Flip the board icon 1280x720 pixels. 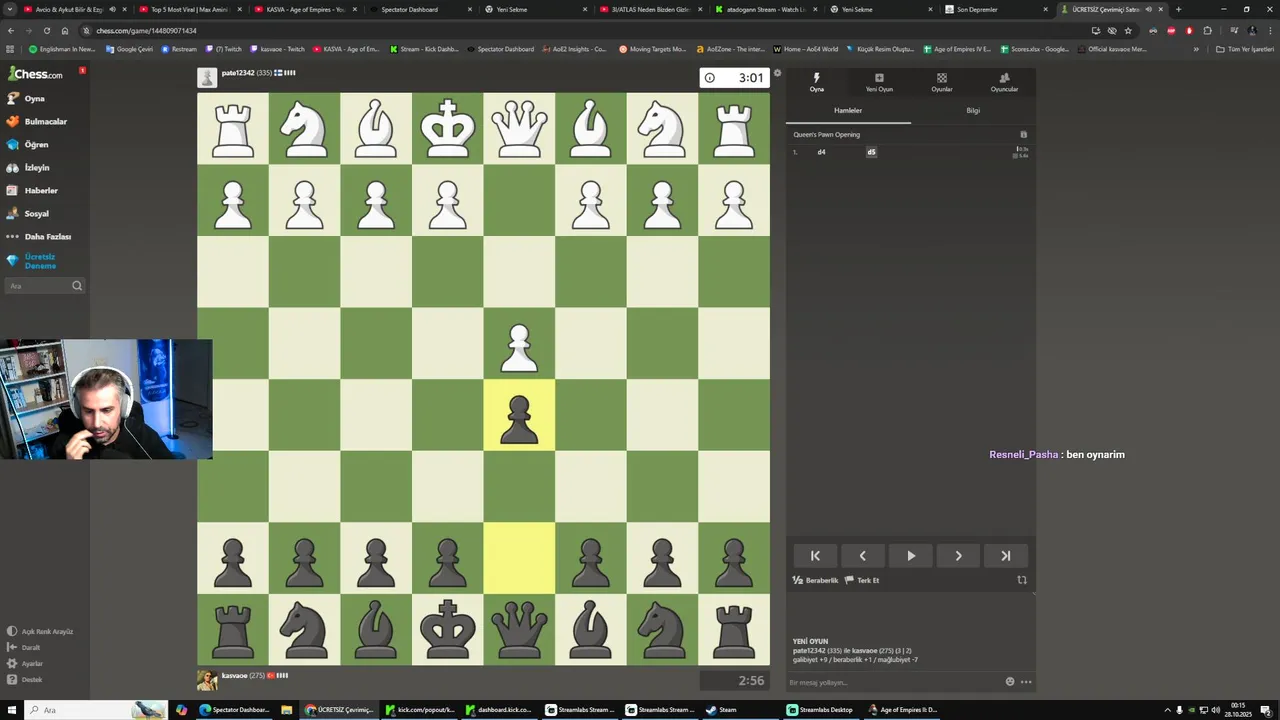[x=1022, y=580]
